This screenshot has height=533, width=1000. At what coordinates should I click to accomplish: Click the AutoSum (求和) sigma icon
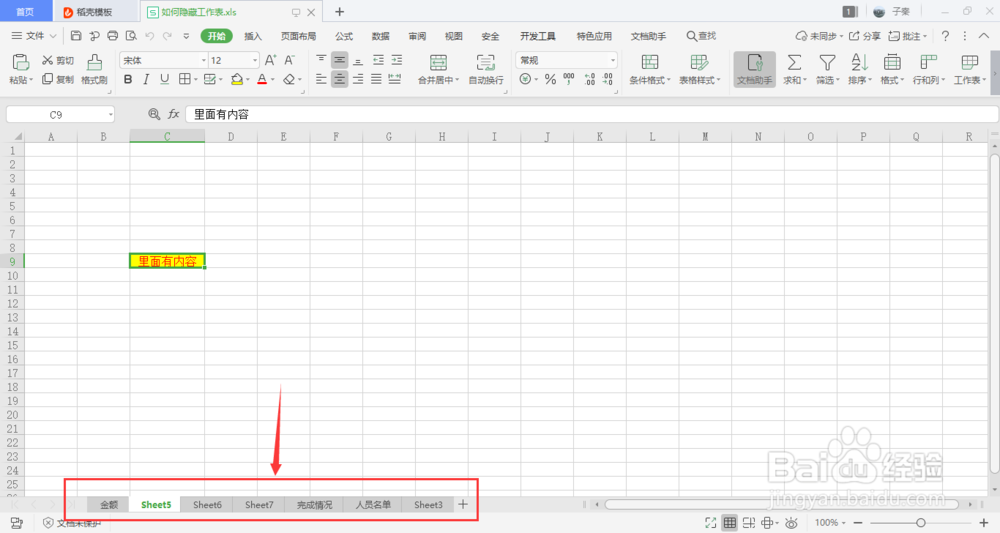[x=794, y=62]
